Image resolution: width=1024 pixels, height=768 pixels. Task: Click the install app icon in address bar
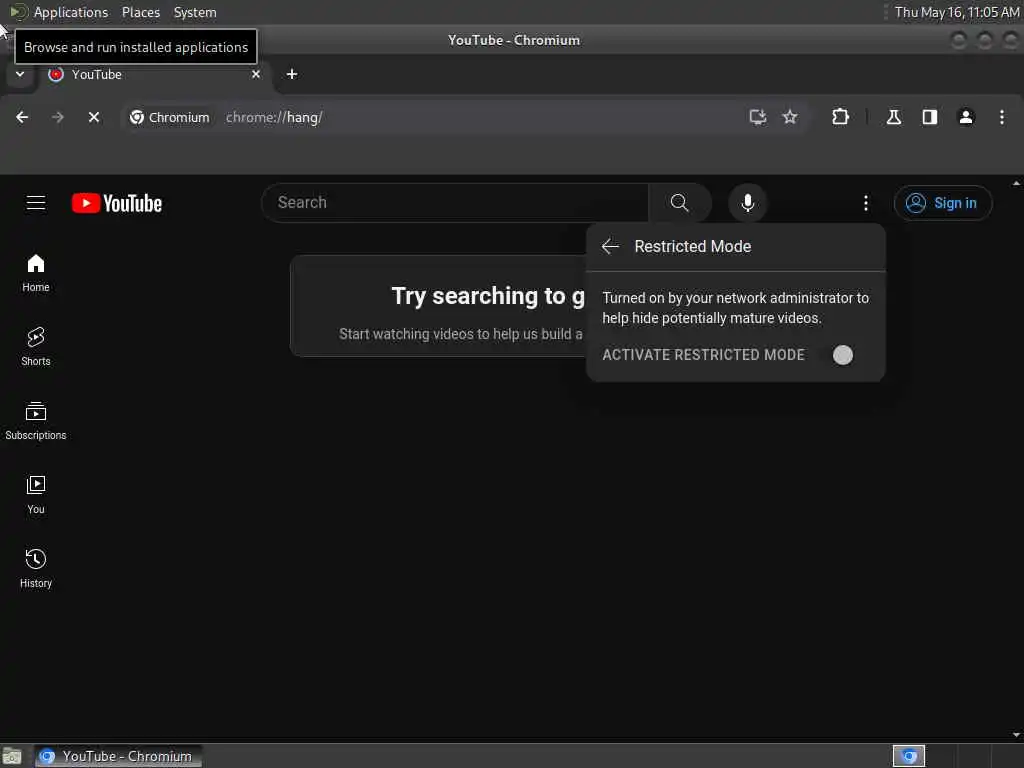click(x=758, y=117)
